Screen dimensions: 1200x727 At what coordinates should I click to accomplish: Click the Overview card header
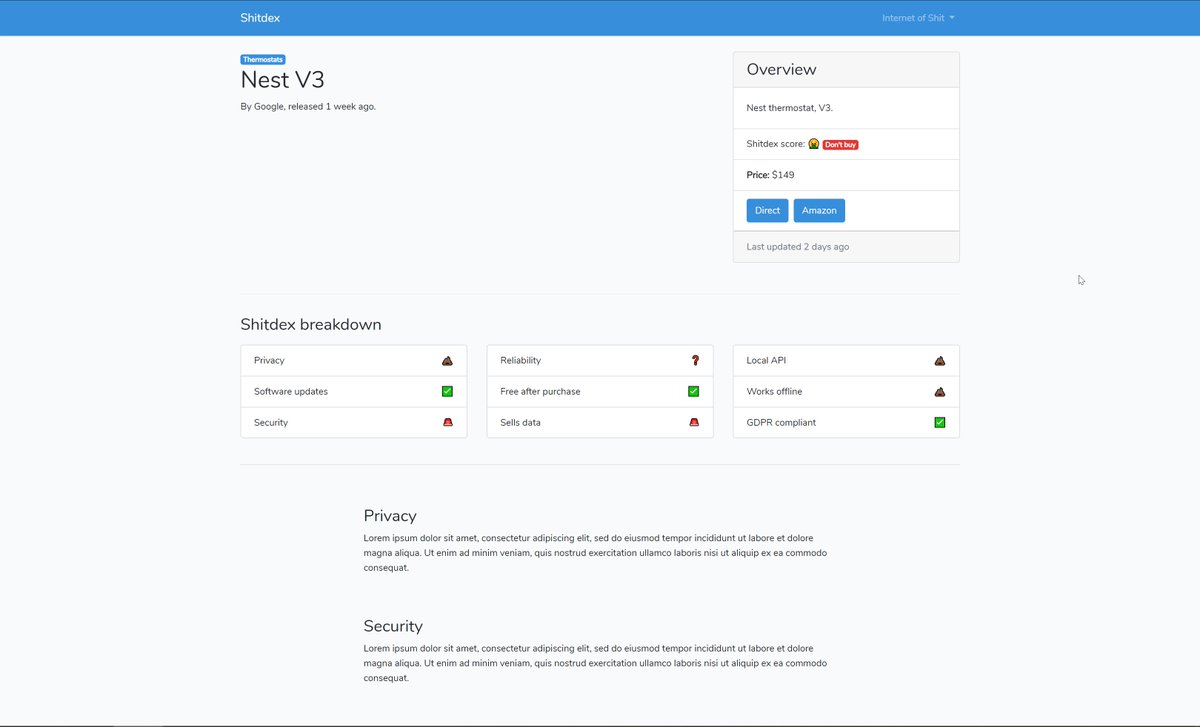(x=846, y=70)
